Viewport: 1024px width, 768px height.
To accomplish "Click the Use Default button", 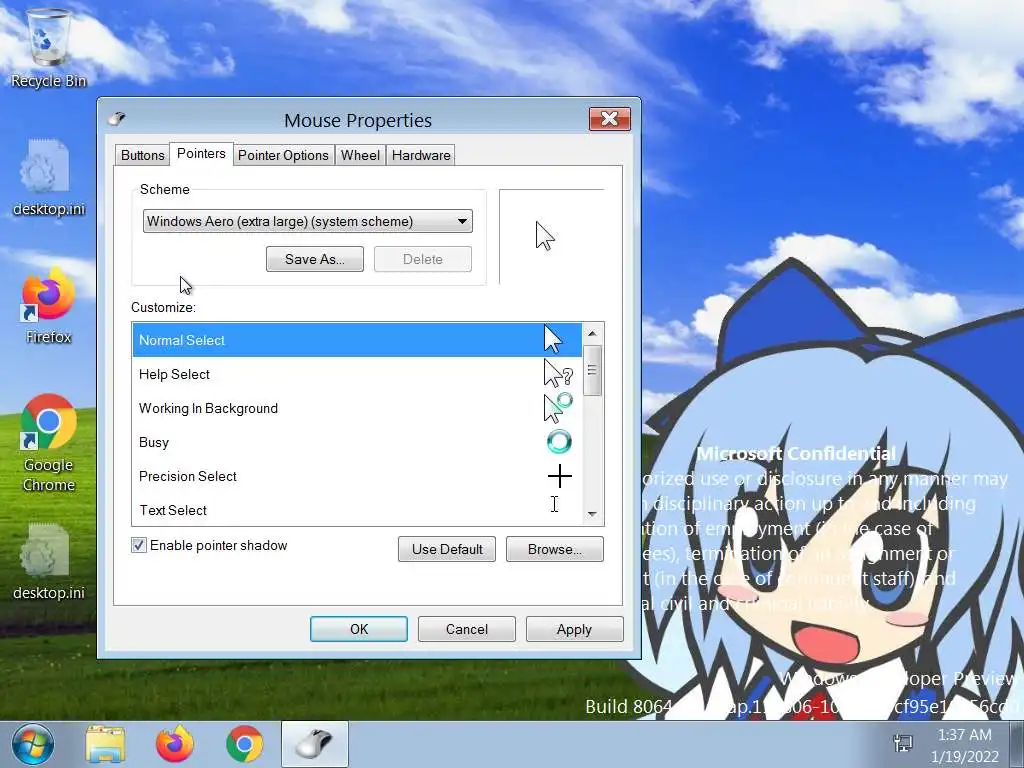I will click(x=447, y=549).
